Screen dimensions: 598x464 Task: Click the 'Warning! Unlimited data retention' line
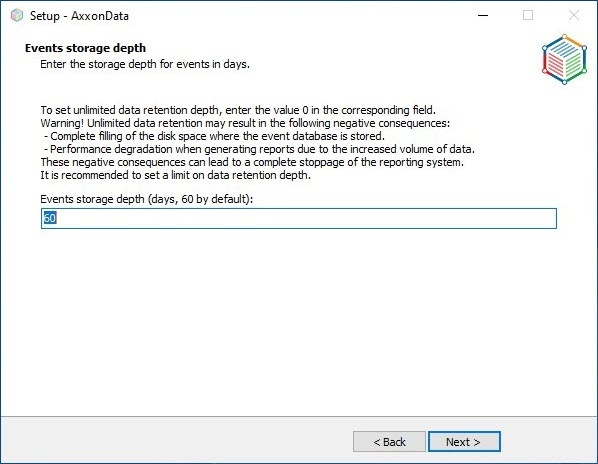coord(245,123)
